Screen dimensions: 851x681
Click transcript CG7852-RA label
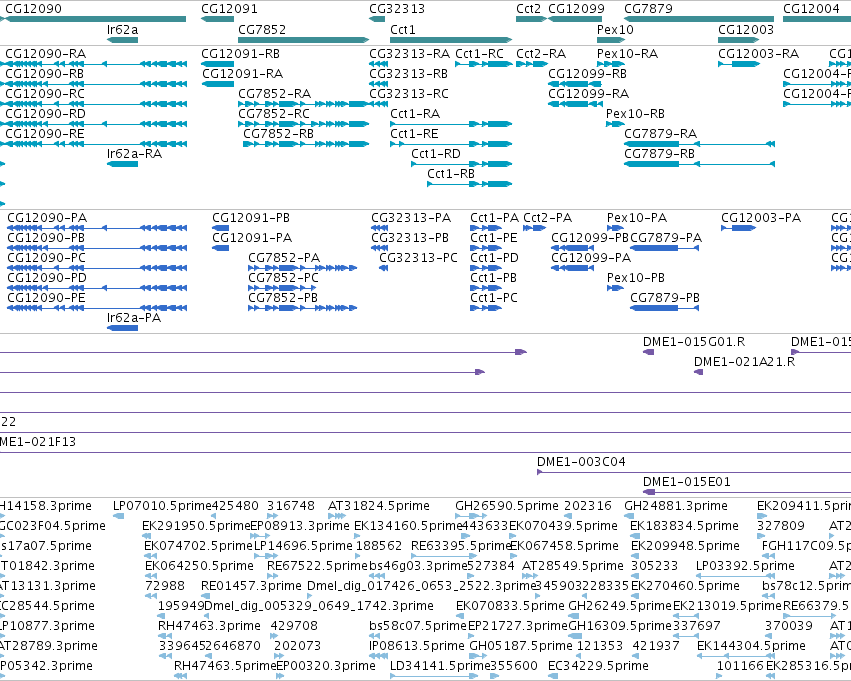click(275, 94)
